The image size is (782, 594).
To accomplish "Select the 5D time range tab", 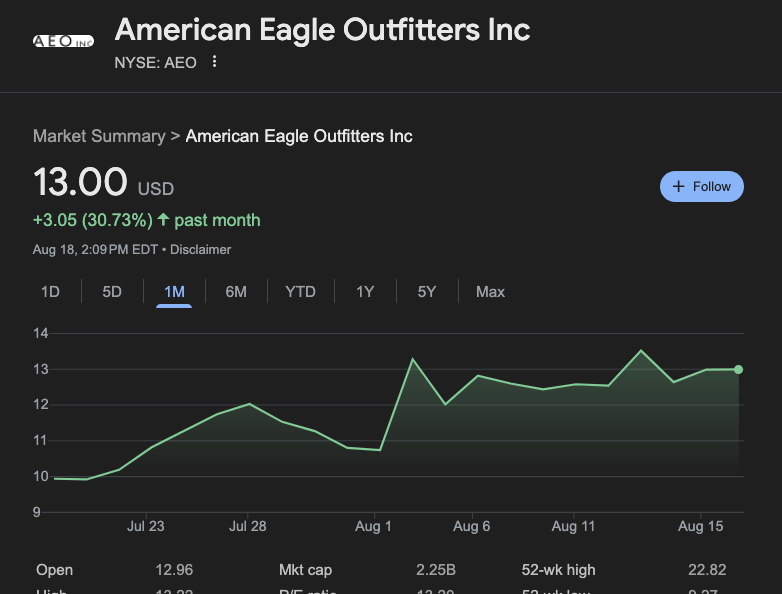I will (x=112, y=292).
